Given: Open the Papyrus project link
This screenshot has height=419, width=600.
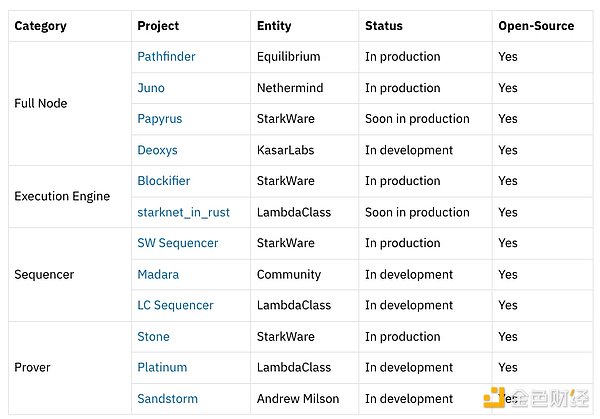Looking at the screenshot, I should tap(160, 119).
